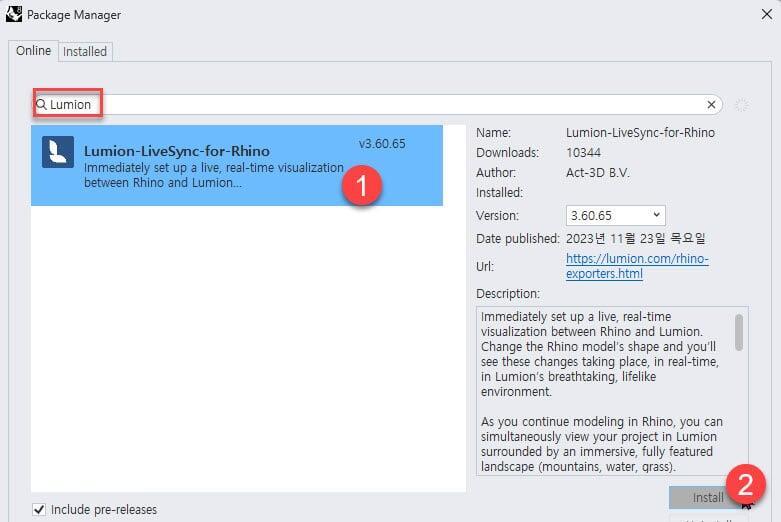Click the Name value Lumion-LiveSync-for-Rhino
The height and width of the screenshot is (522, 781).
[640, 132]
